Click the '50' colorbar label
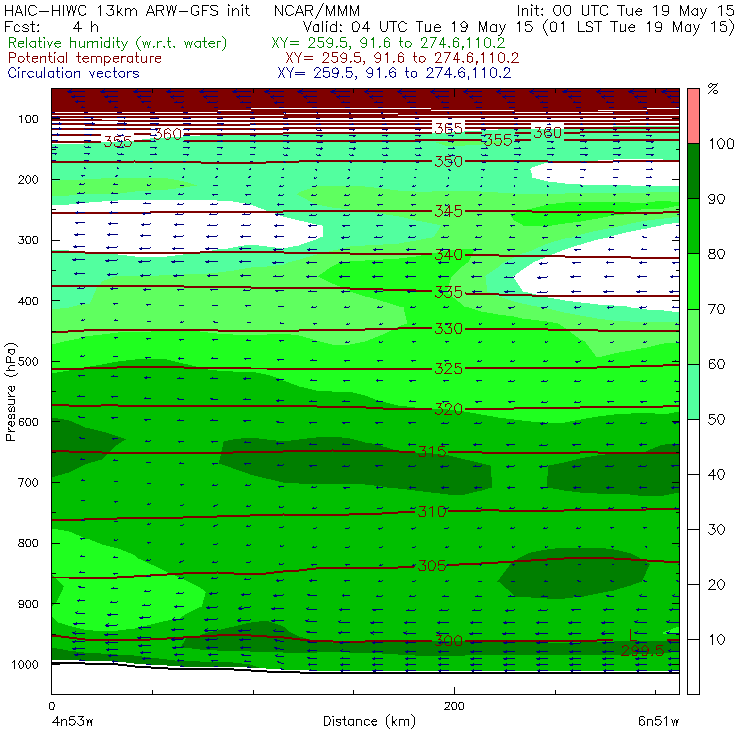740x740 pixels. 716,420
